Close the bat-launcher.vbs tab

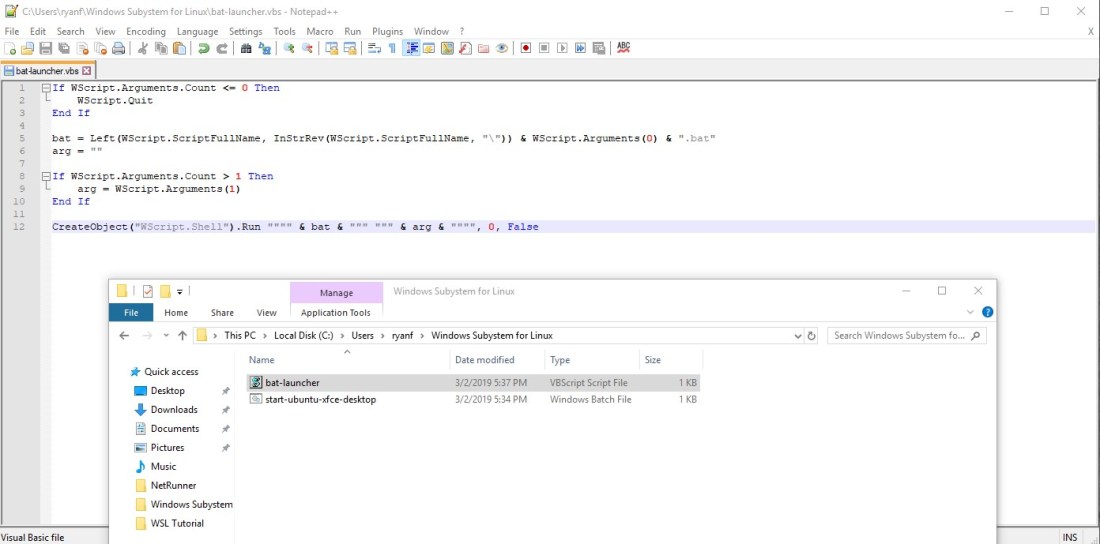[87, 71]
